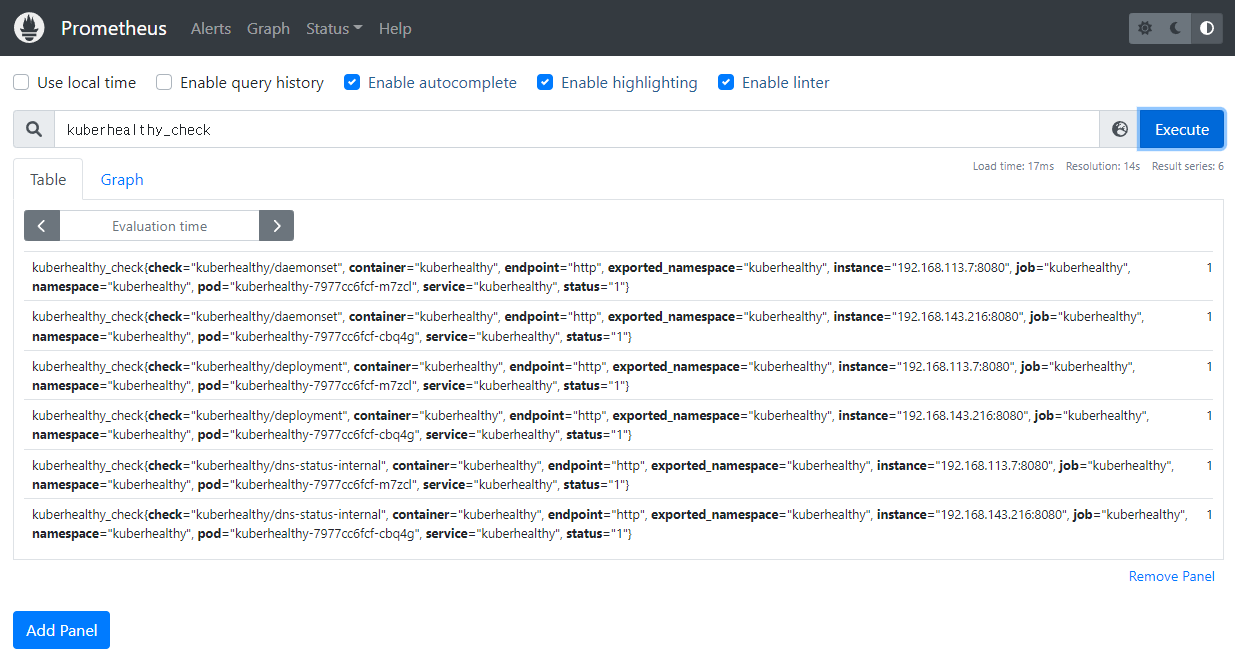Select browser-preferred theme contrast icon
The image size is (1235, 664).
point(1207,28)
